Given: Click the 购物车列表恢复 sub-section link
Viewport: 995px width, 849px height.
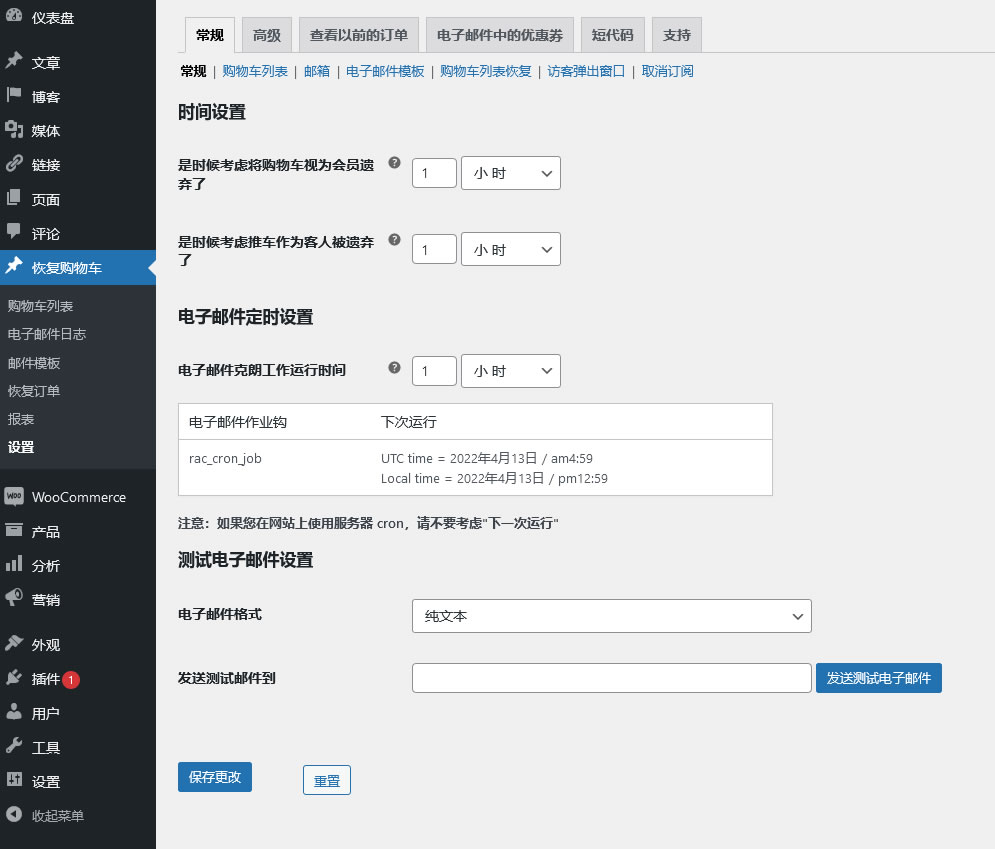Looking at the screenshot, I should click(x=485, y=71).
